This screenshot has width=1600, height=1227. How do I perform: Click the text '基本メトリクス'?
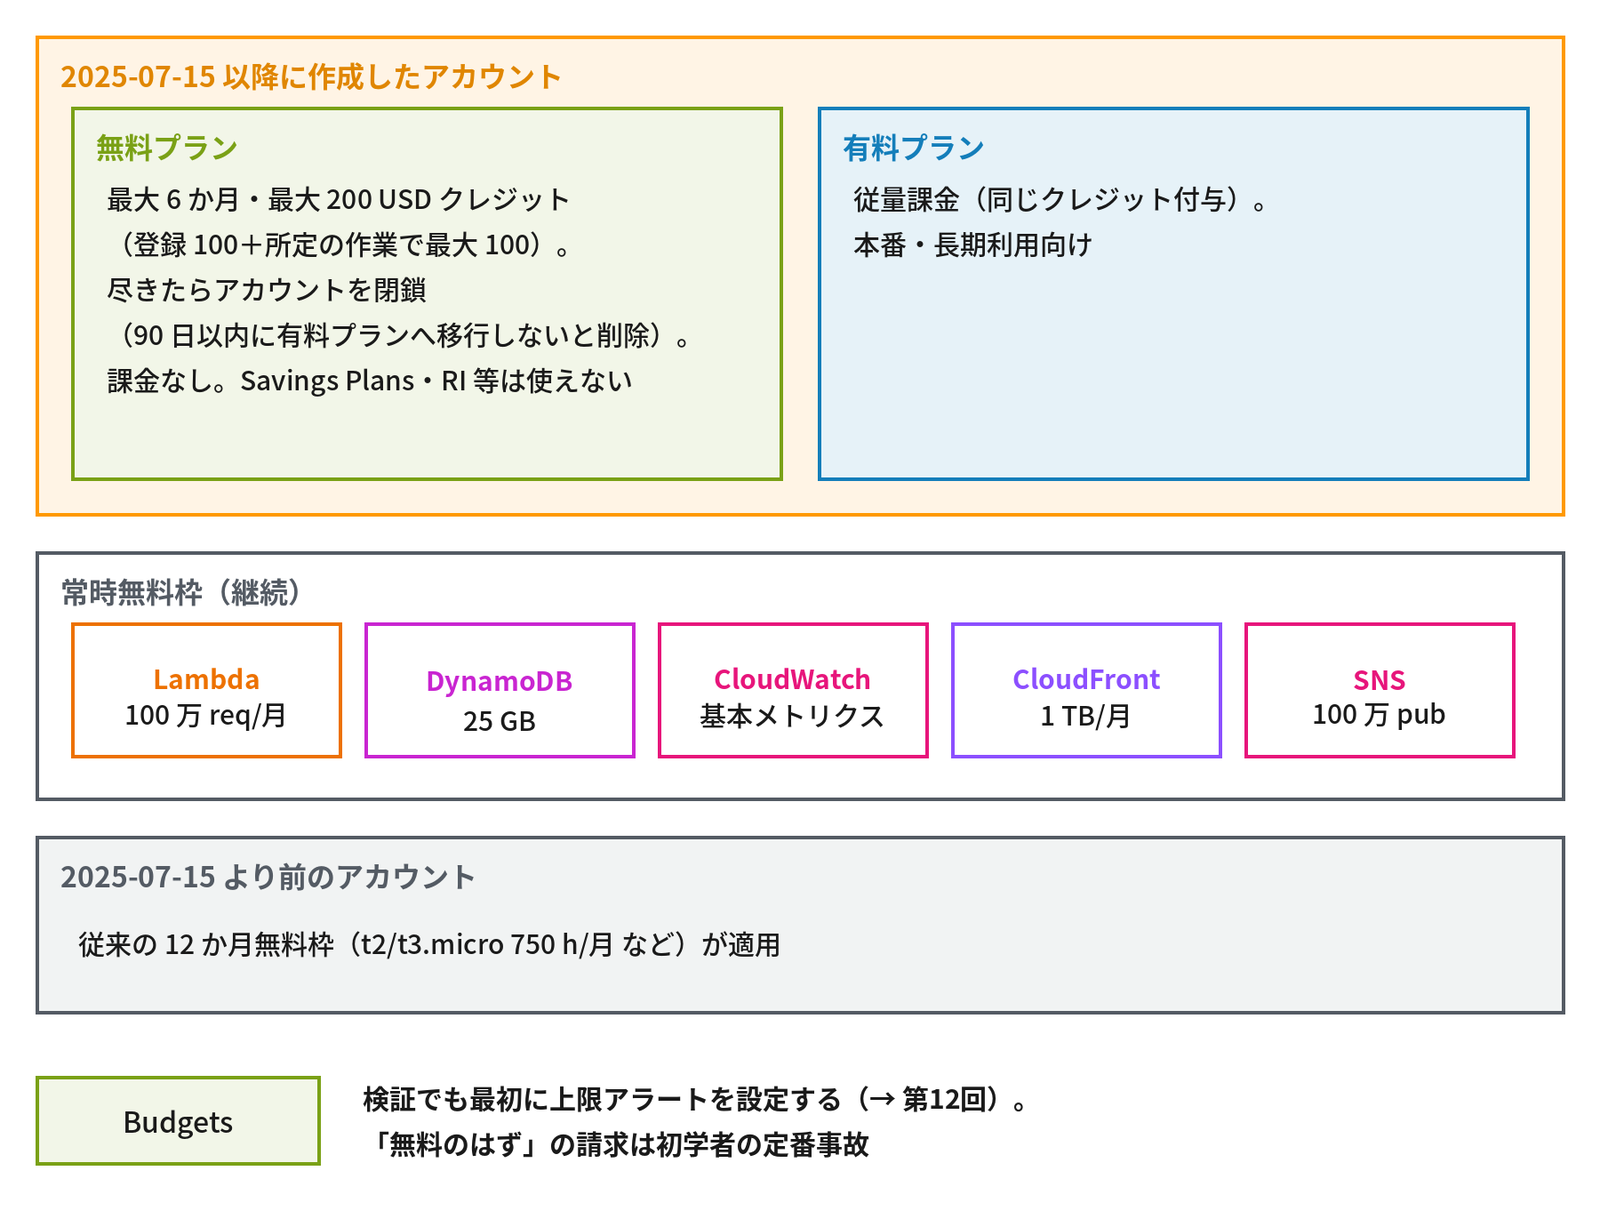[x=792, y=716]
